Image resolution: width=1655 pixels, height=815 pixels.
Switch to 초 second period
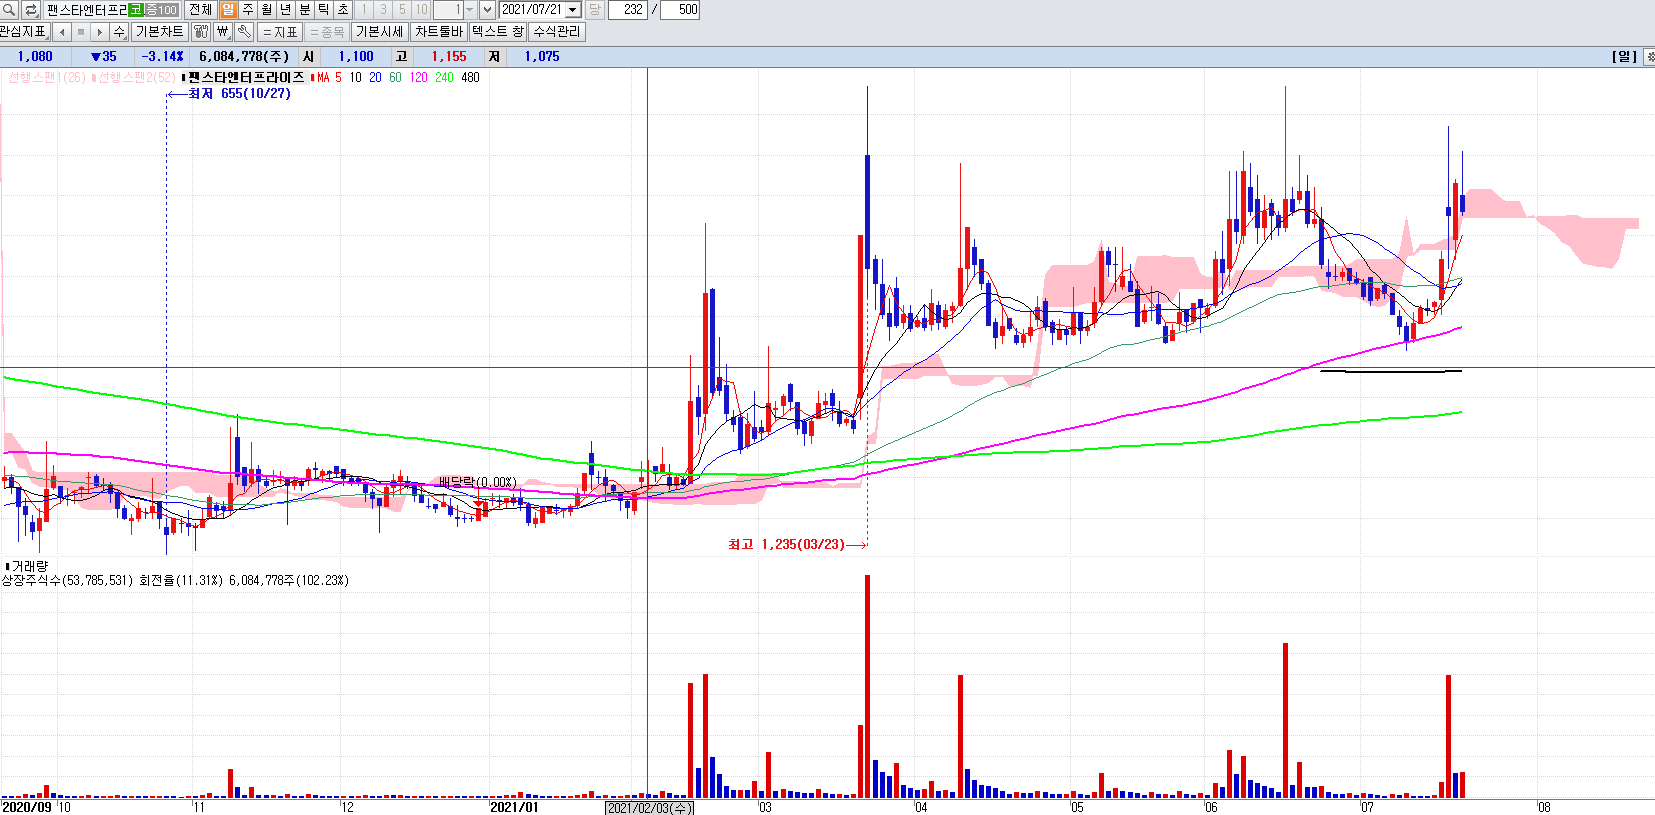[x=343, y=10]
